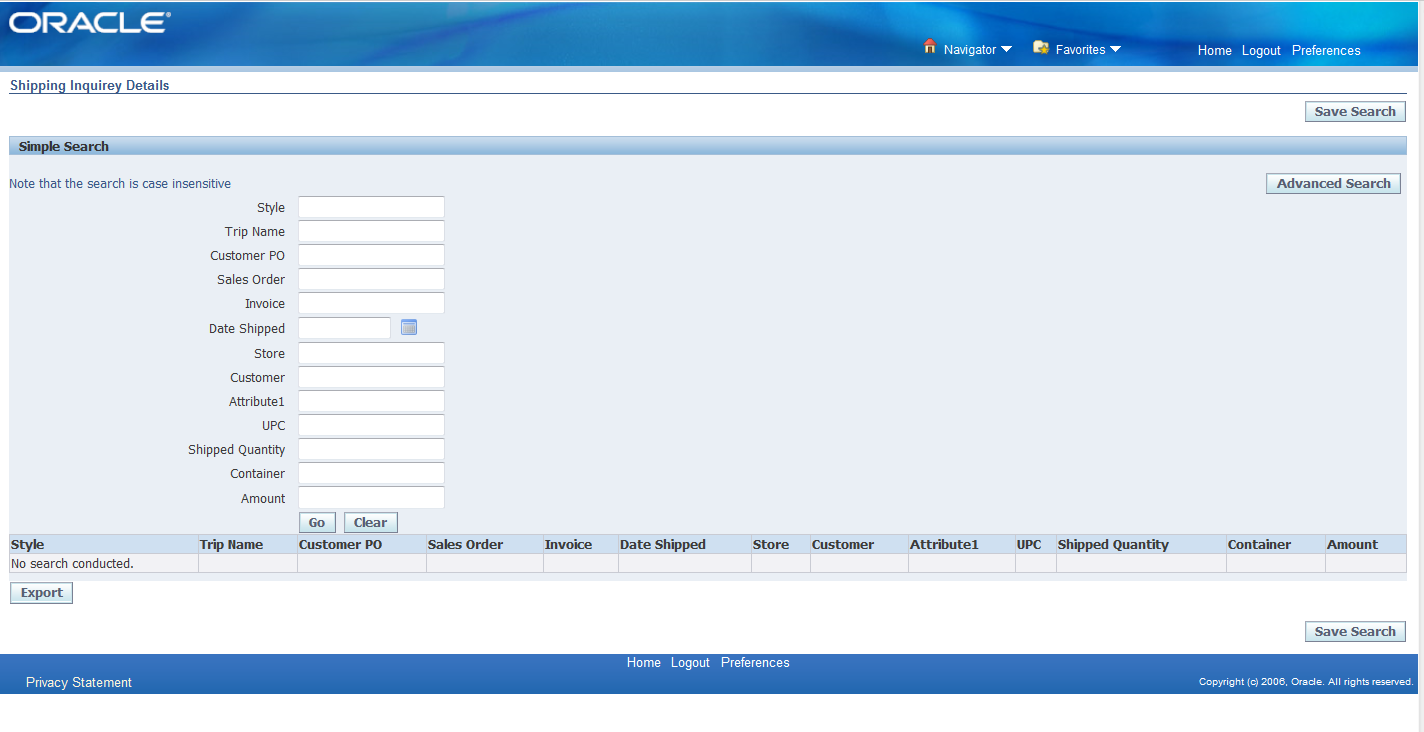
Task: Click the Customer PO input field
Action: tap(371, 255)
